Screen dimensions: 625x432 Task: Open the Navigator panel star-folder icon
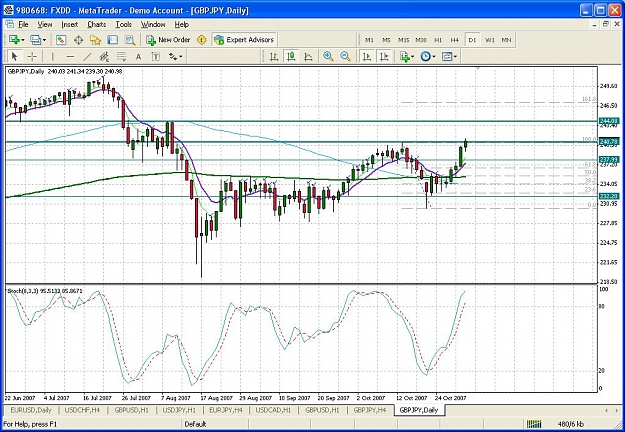point(96,40)
